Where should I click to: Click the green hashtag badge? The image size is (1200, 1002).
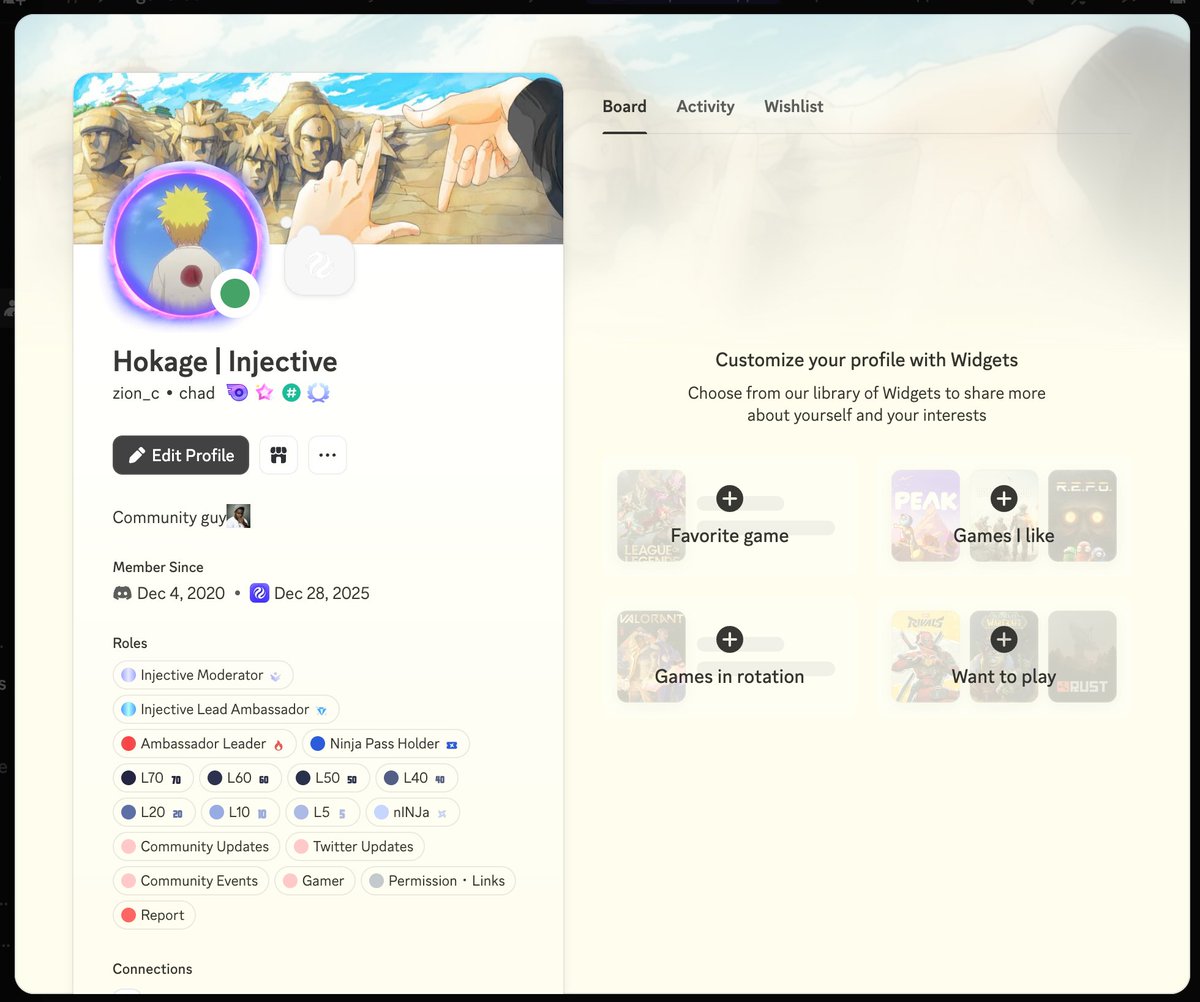291,393
